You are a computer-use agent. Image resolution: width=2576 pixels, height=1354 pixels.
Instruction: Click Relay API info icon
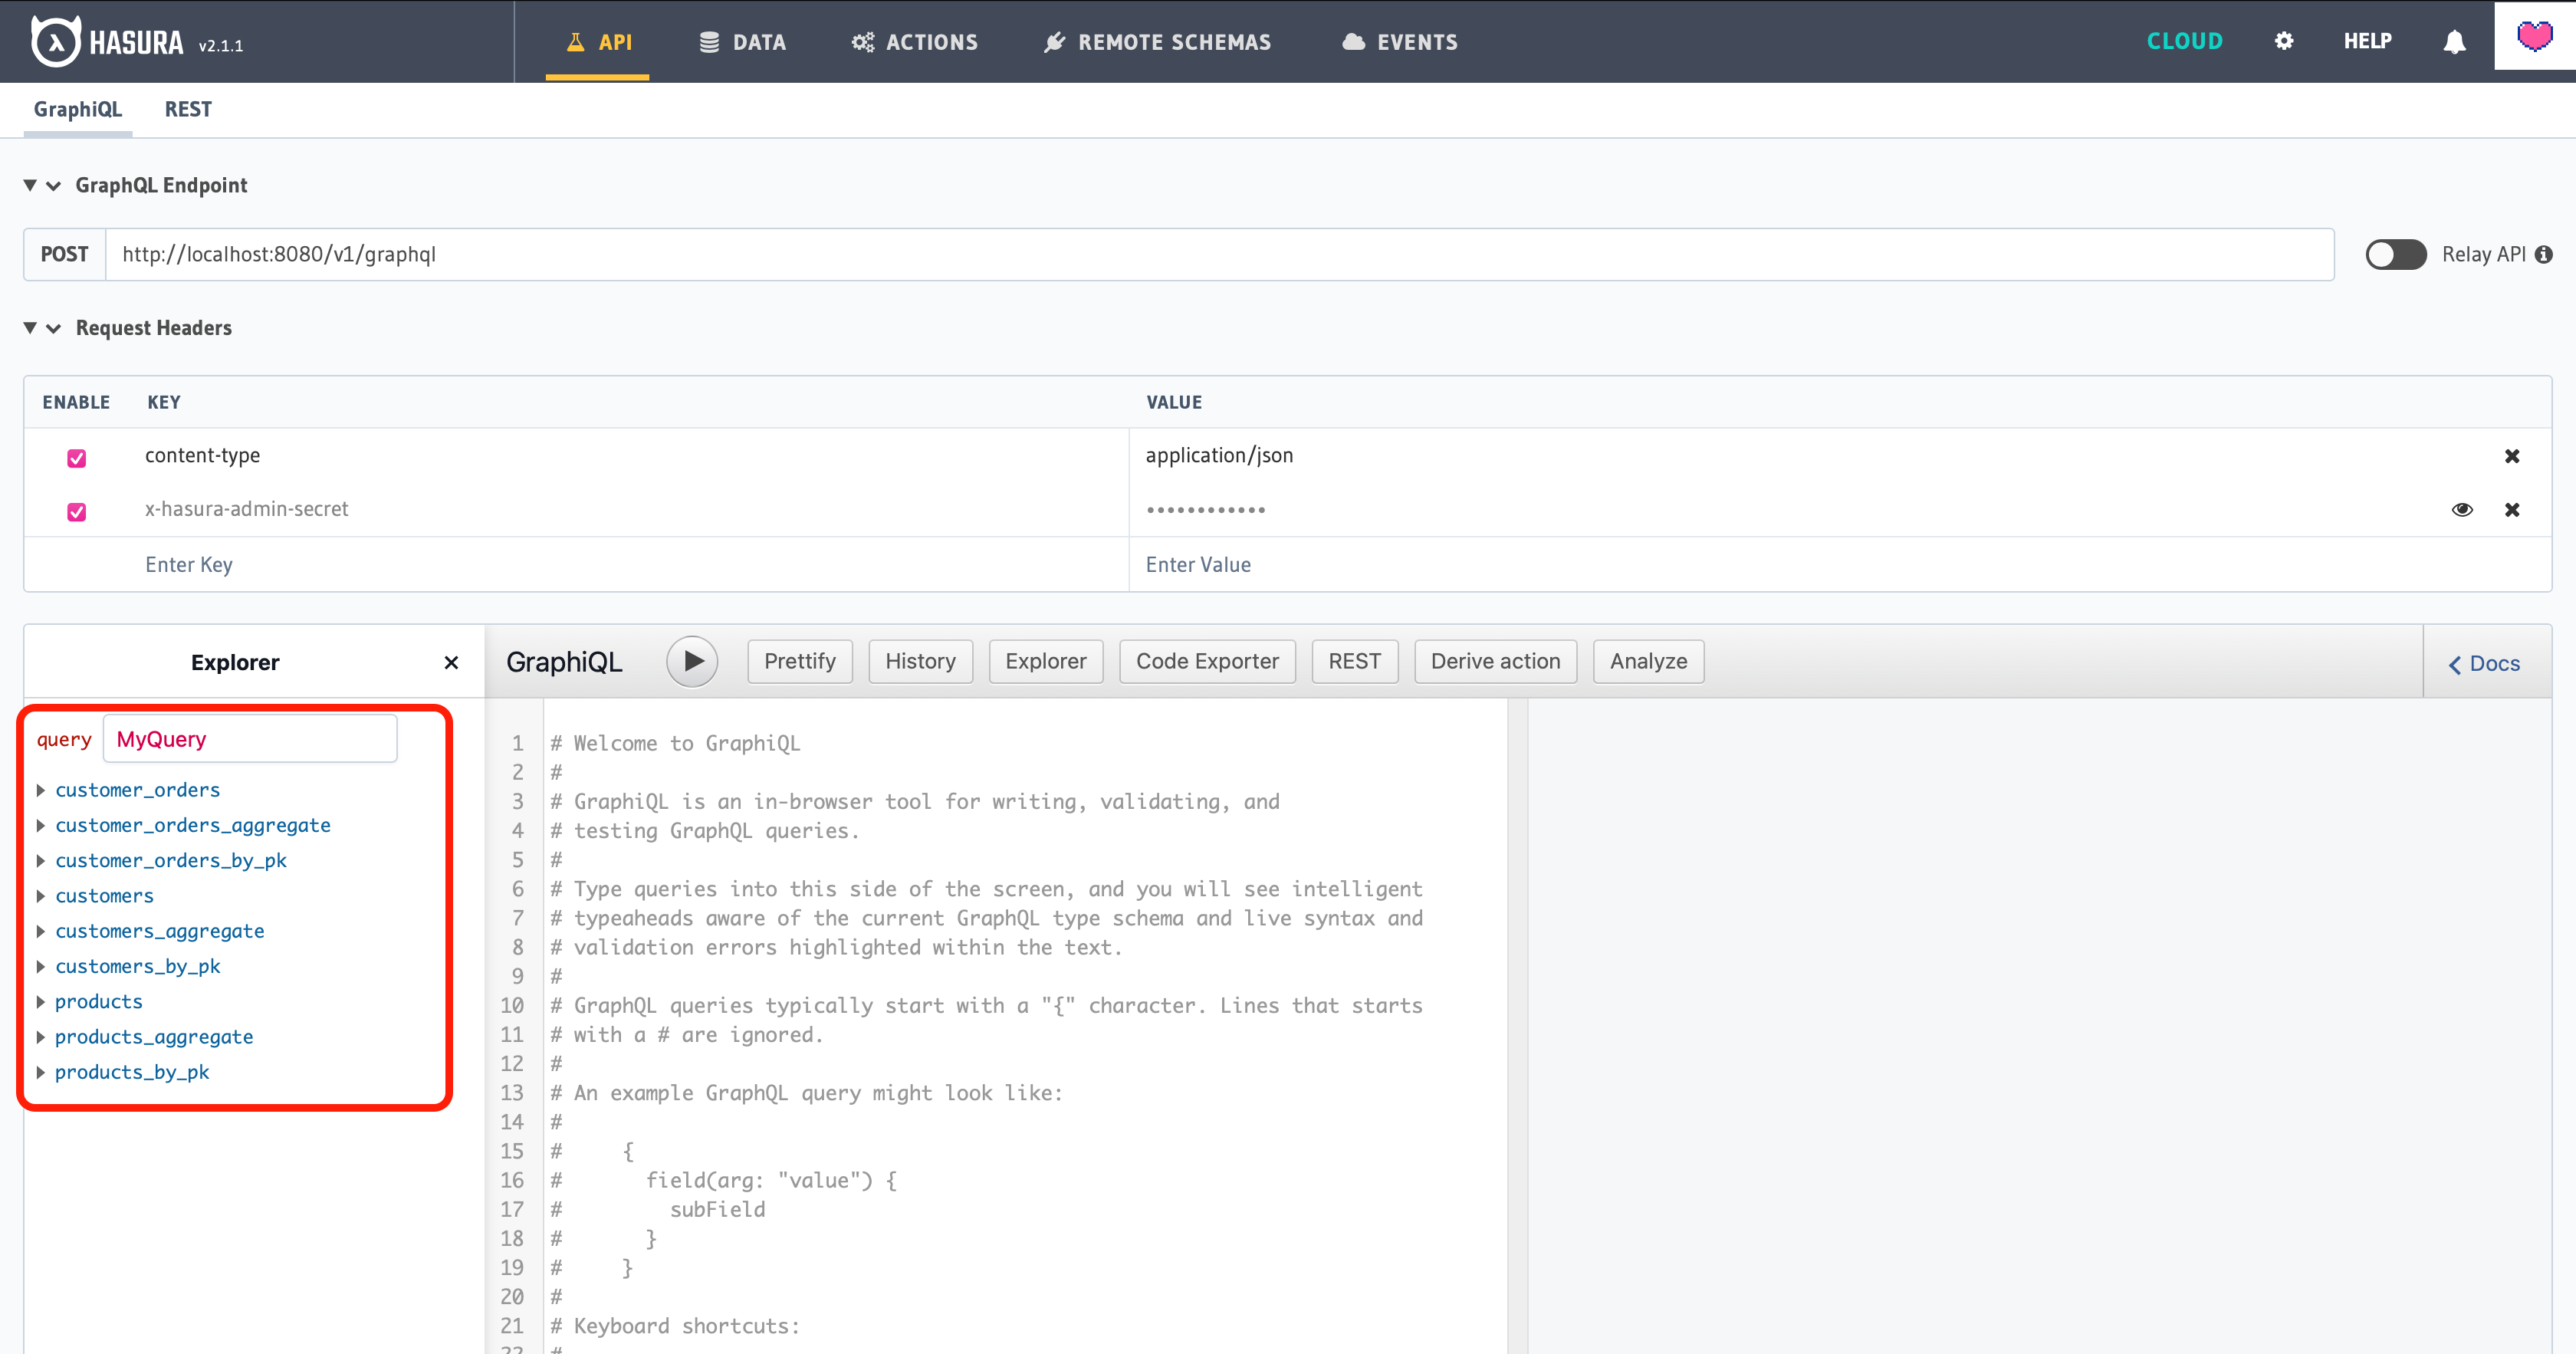pyautogui.click(x=2544, y=254)
